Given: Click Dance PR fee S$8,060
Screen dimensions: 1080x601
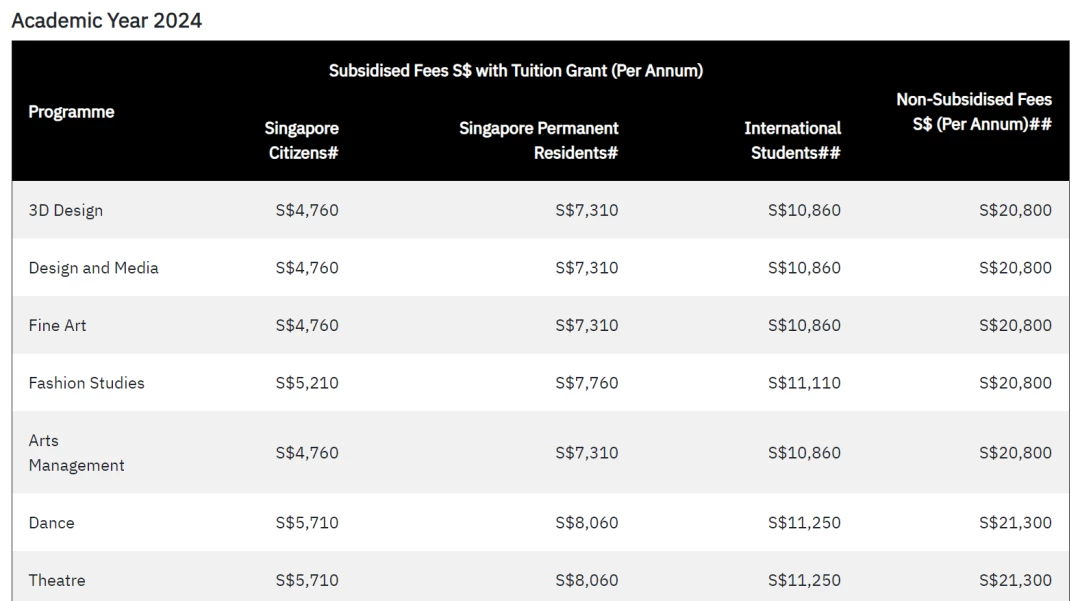Looking at the screenshot, I should pyautogui.click(x=587, y=523).
